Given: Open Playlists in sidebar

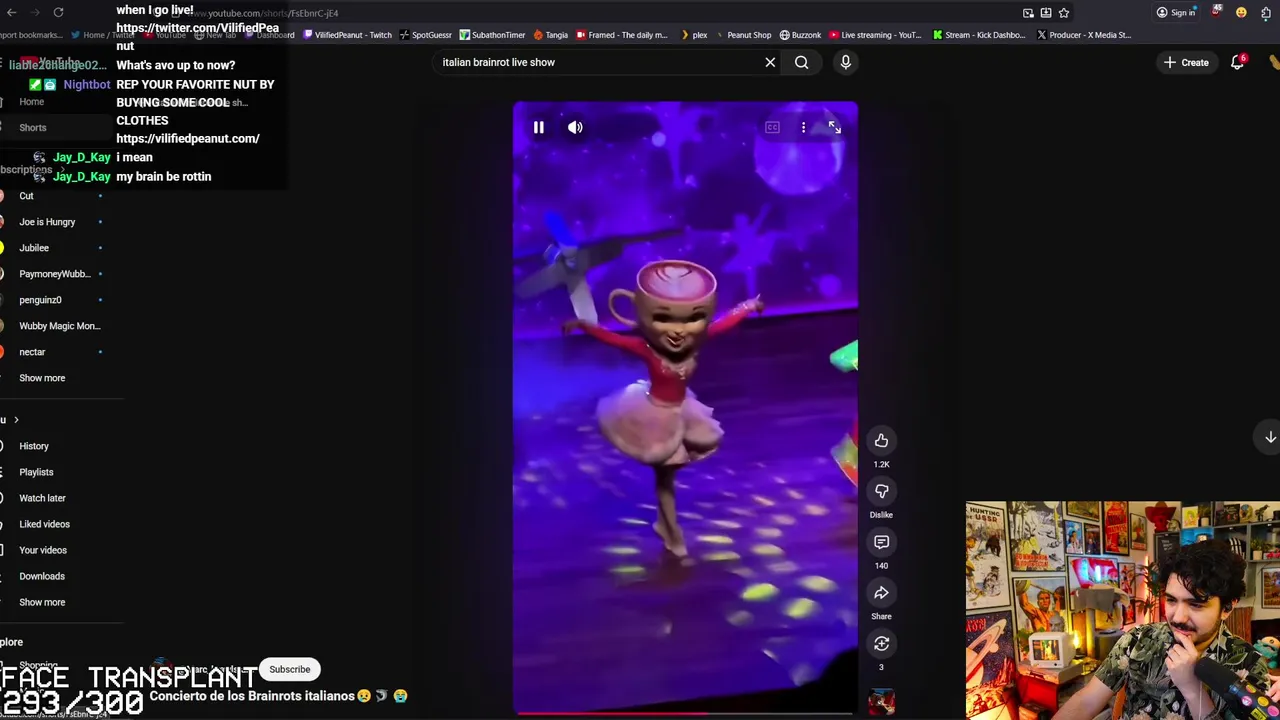Looking at the screenshot, I should pos(36,472).
